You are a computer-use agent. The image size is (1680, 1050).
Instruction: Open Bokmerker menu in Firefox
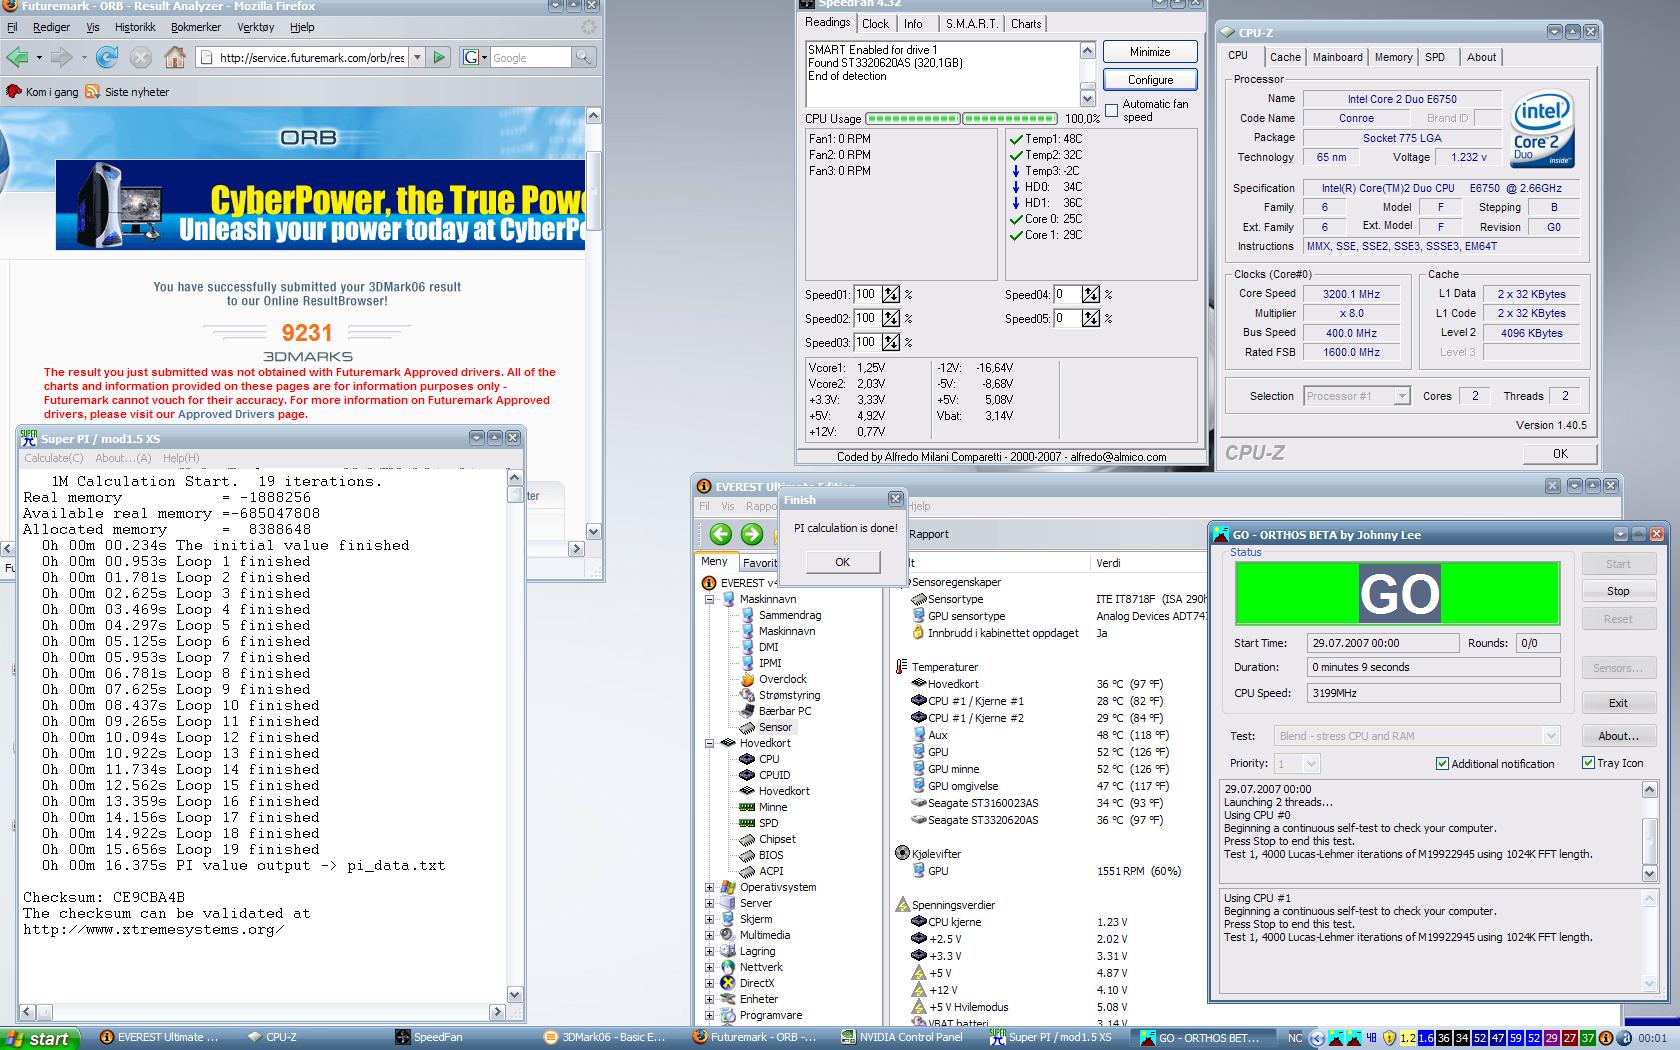click(196, 27)
